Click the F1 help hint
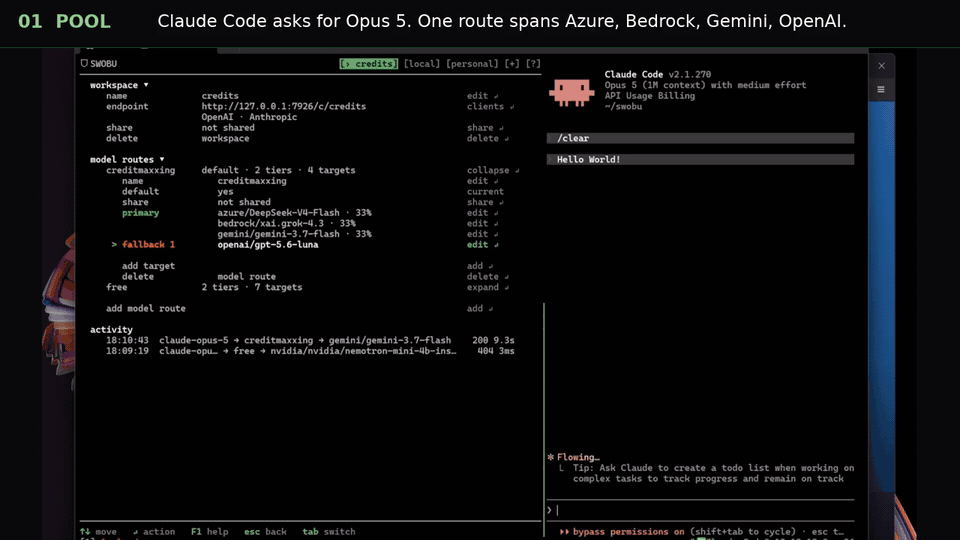Screen dimensions: 960x540 [209, 531]
